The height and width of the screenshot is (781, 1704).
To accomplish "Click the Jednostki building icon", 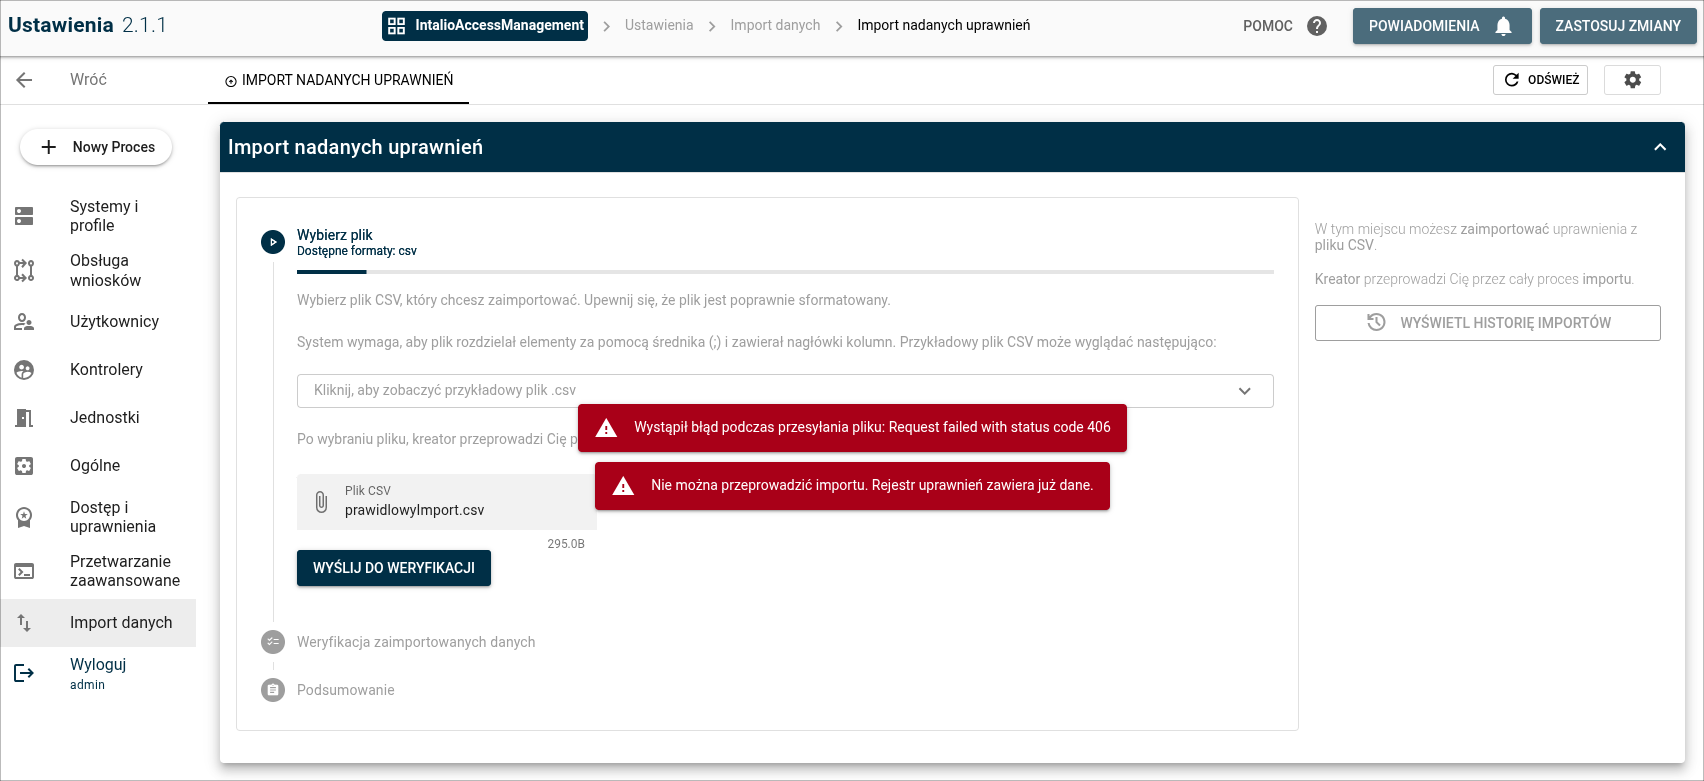I will [25, 418].
